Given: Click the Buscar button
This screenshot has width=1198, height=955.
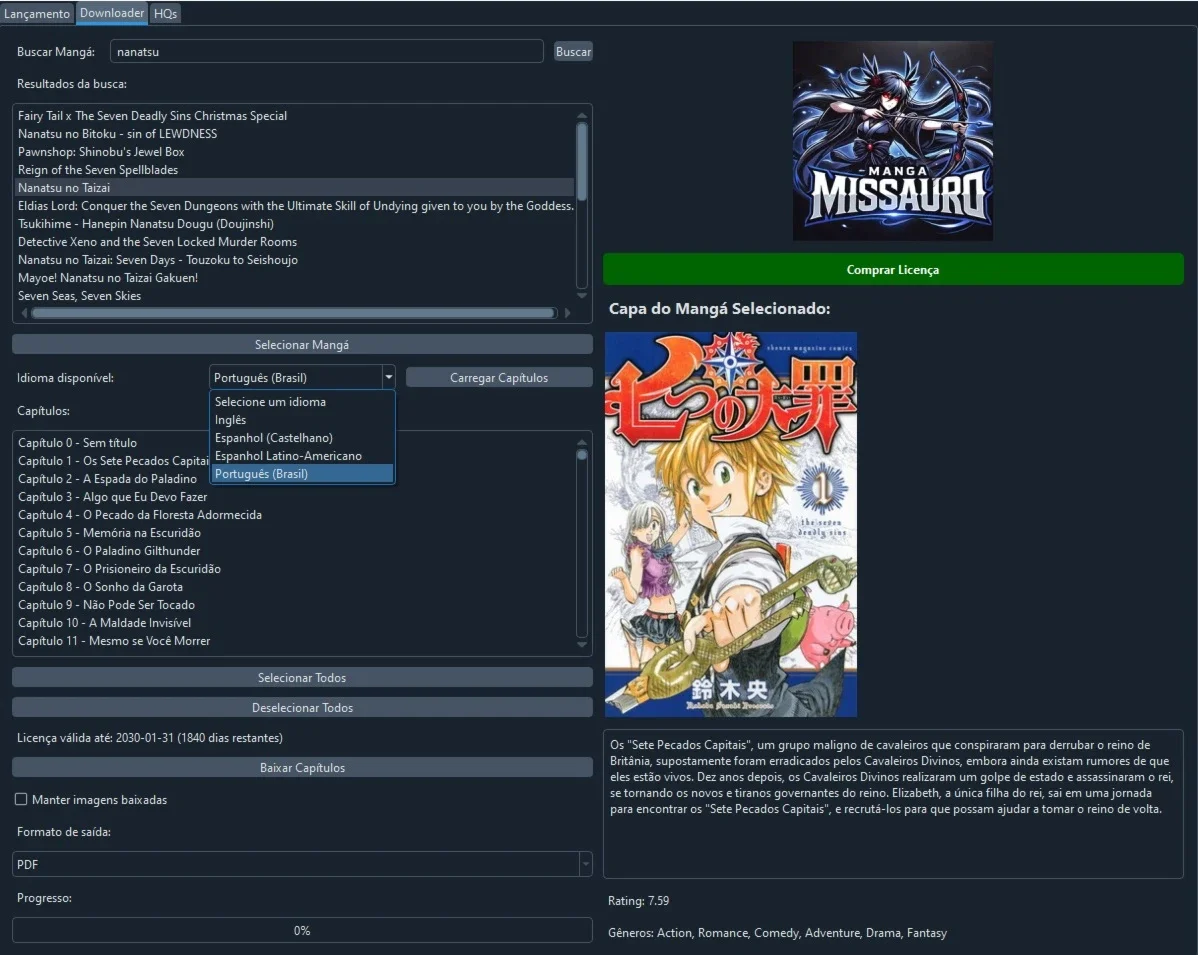Looking at the screenshot, I should click(x=573, y=51).
